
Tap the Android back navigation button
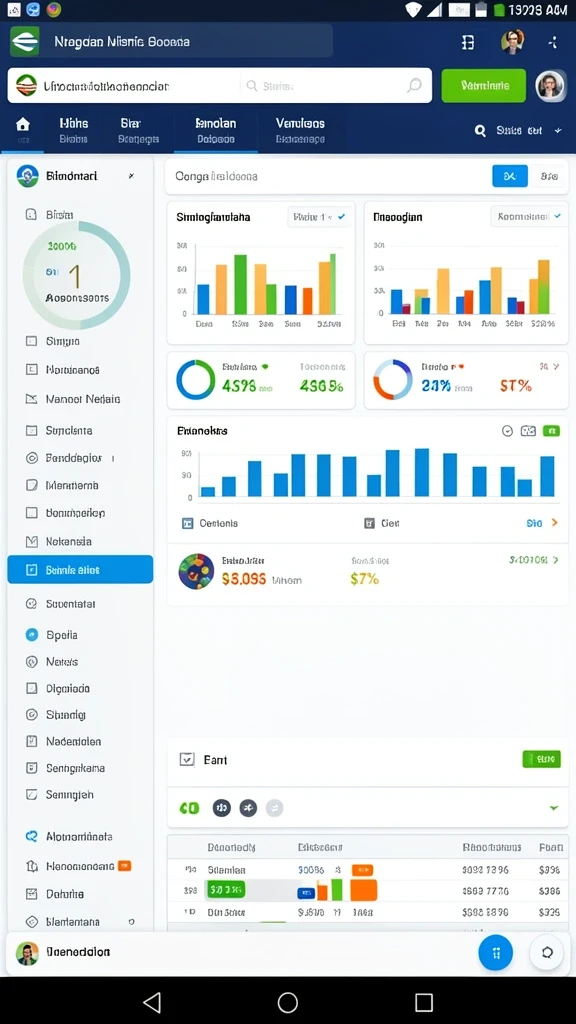(x=152, y=1002)
